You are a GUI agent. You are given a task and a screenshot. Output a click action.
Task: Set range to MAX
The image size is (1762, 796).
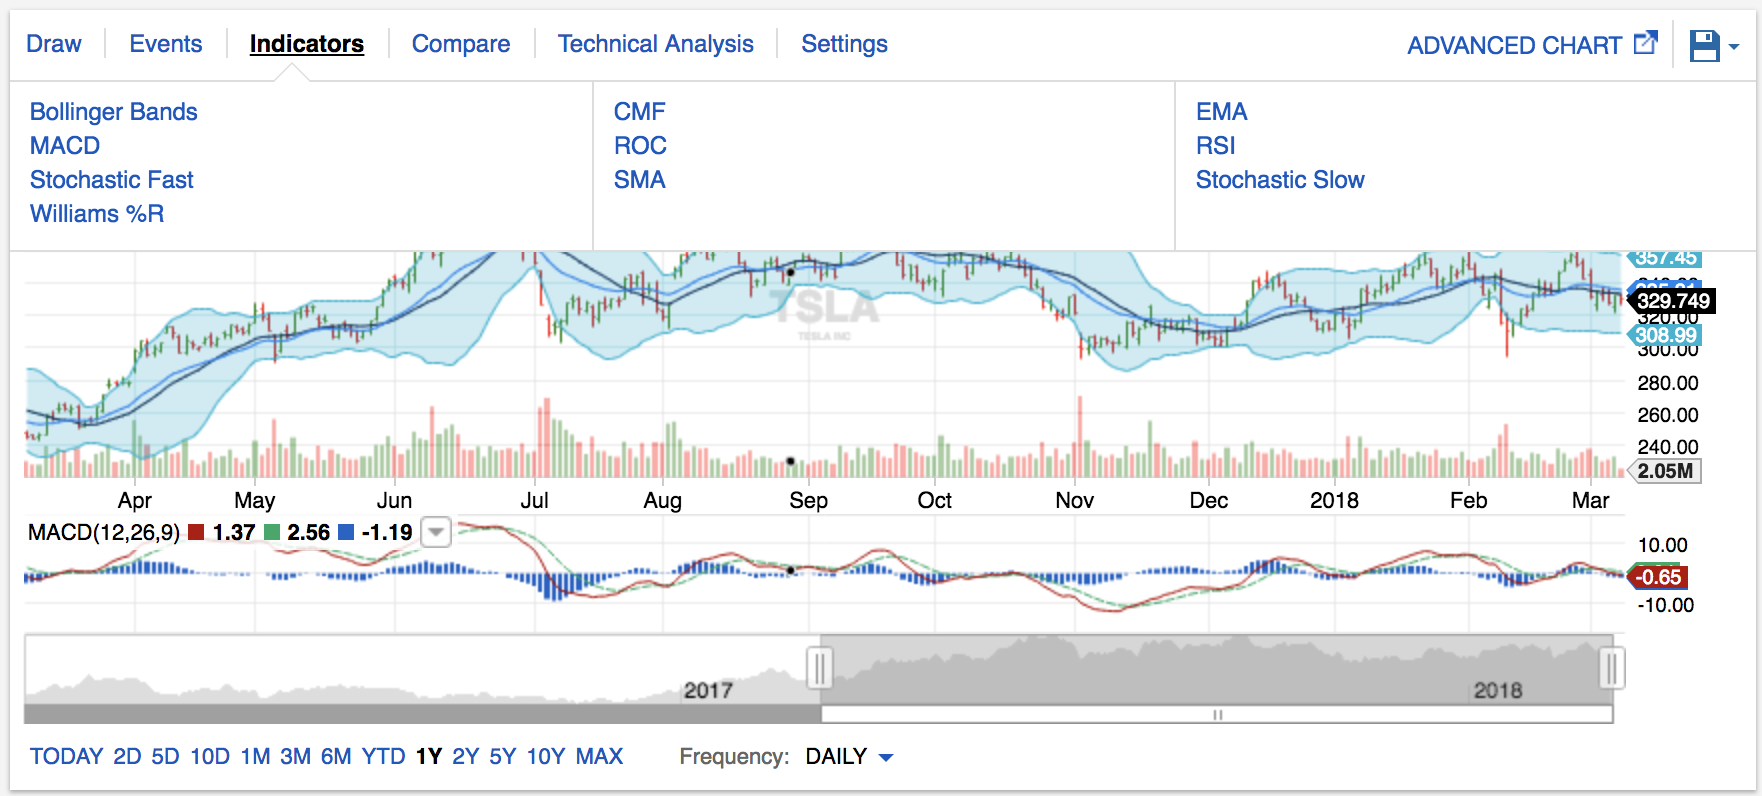point(599,757)
